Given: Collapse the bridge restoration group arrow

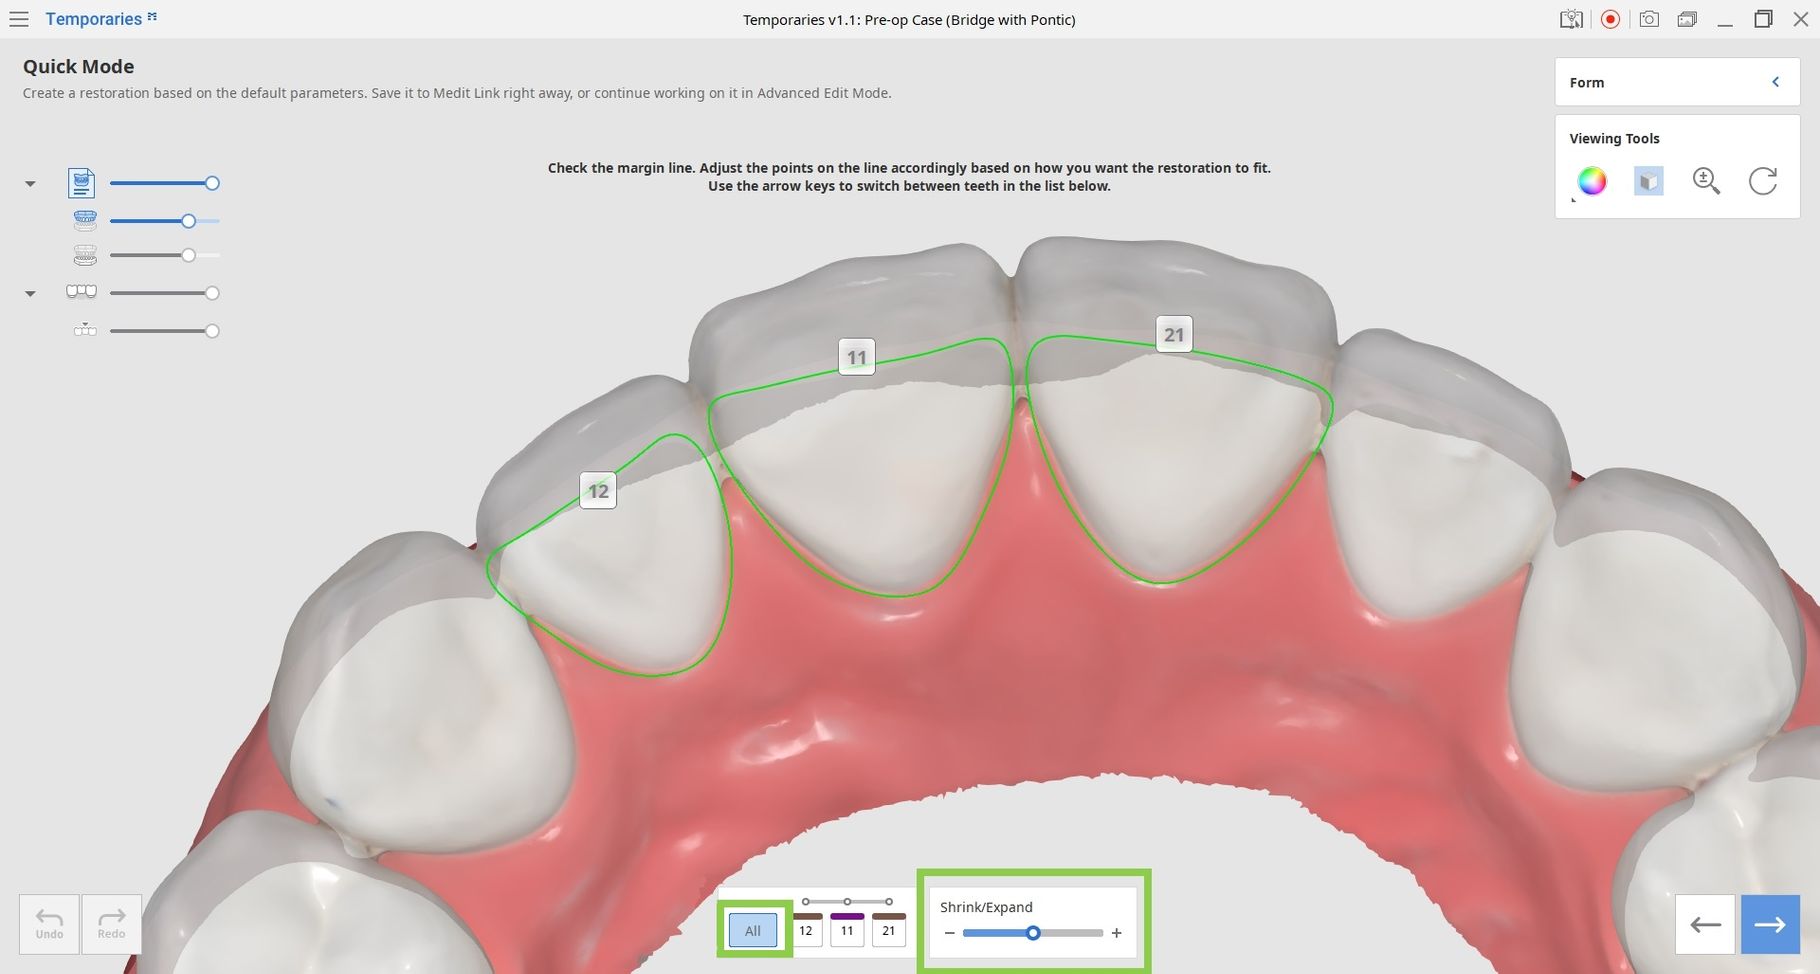Looking at the screenshot, I should 30,294.
